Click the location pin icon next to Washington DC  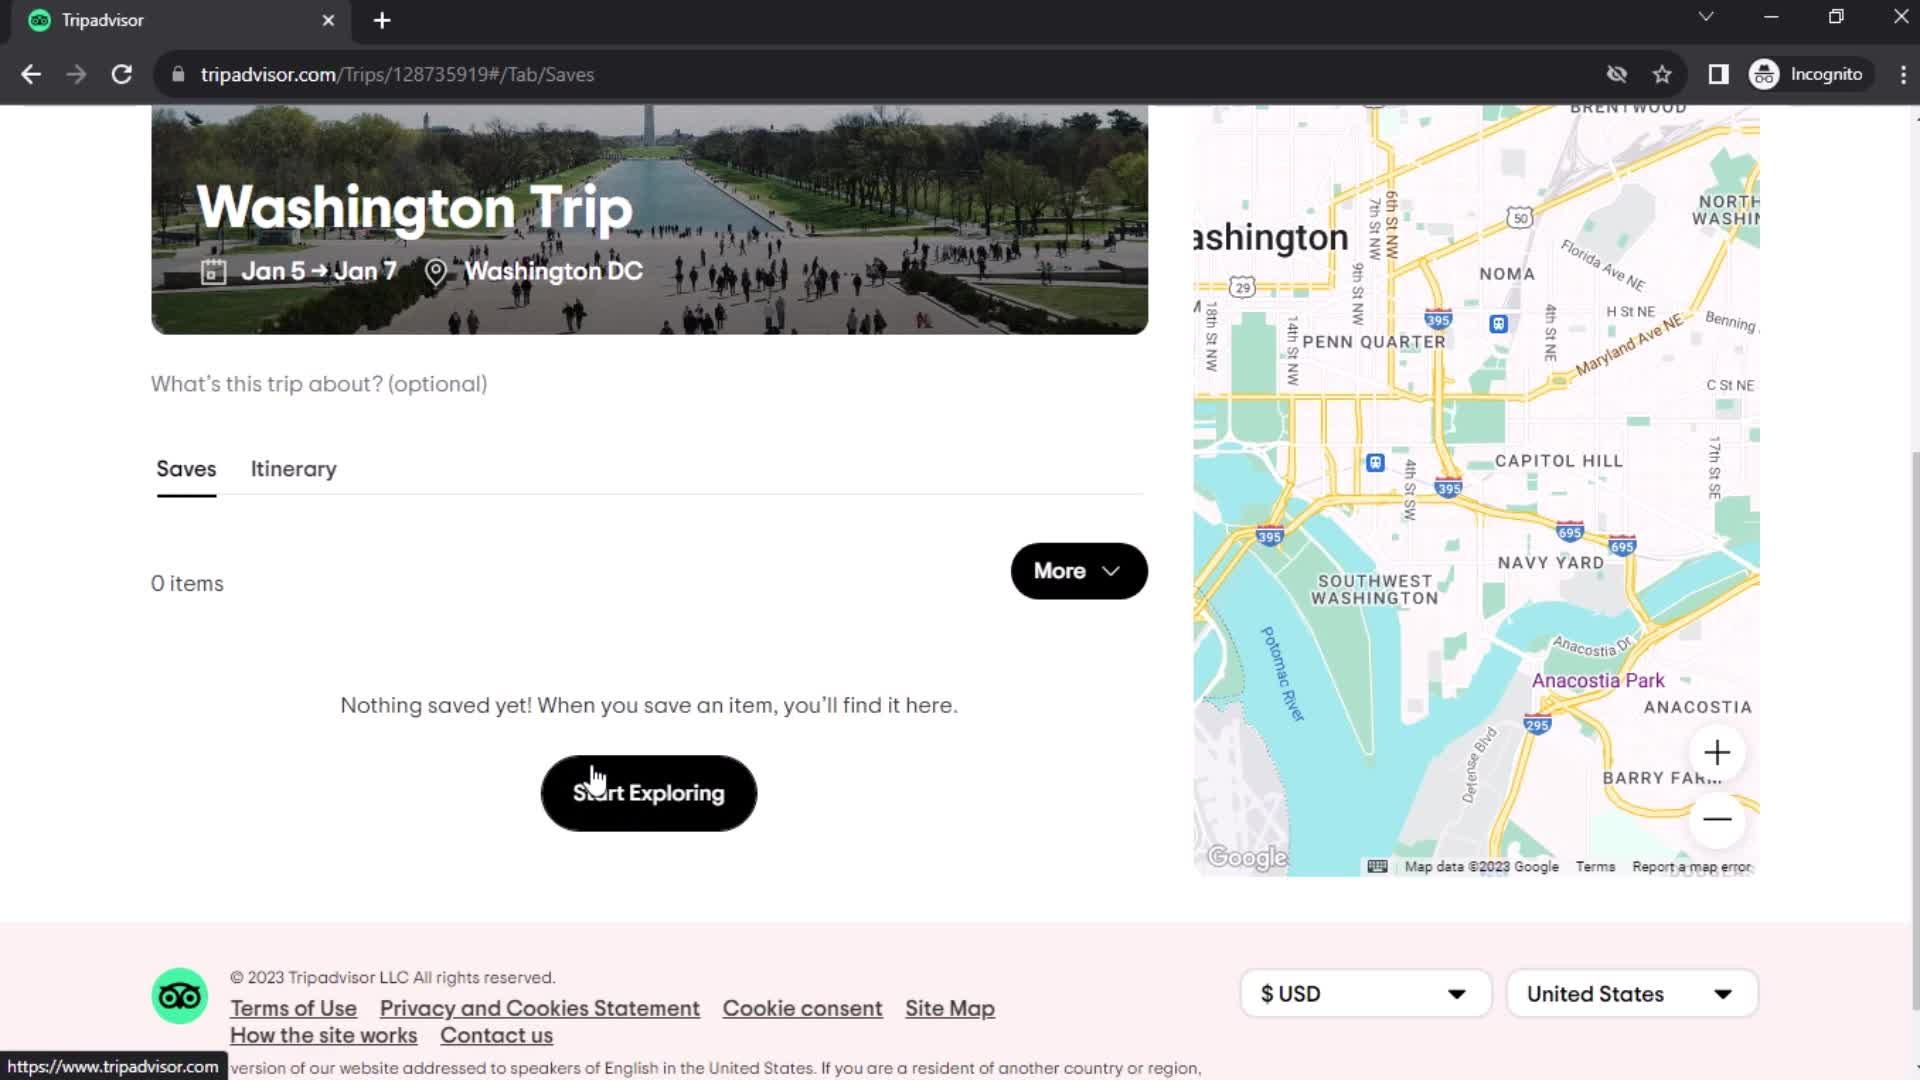point(438,272)
